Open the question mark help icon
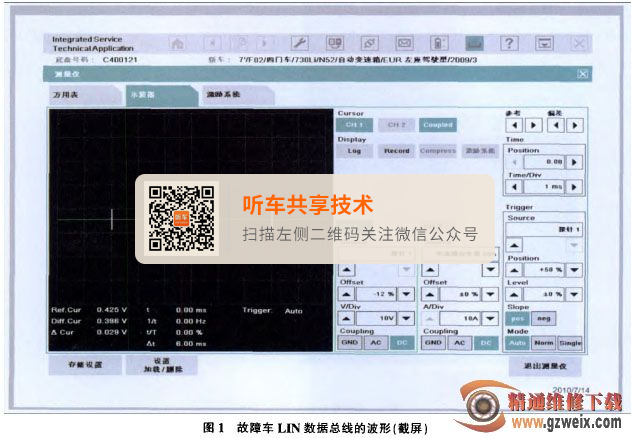This screenshot has width=631, height=438. click(x=509, y=43)
